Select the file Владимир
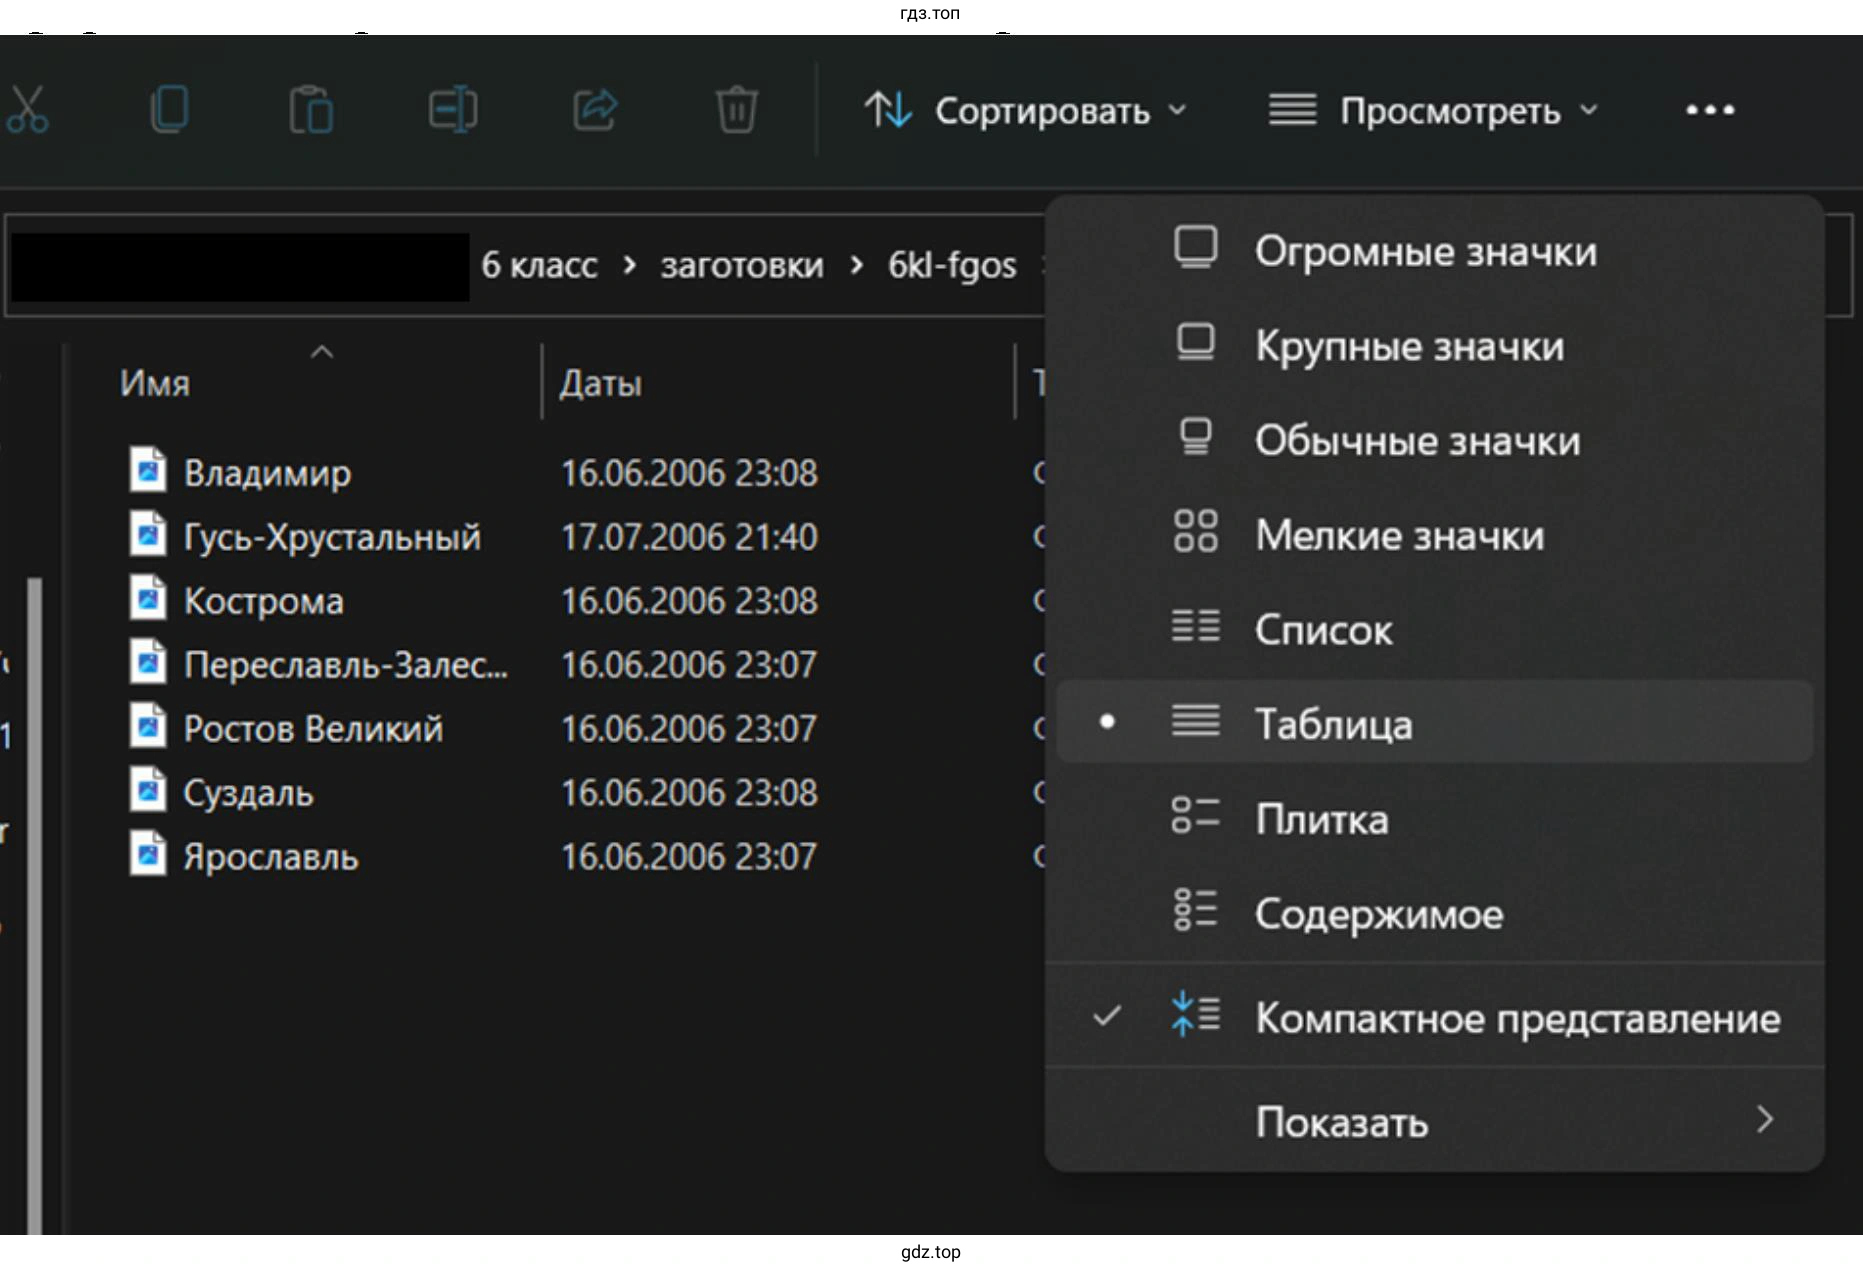The width and height of the screenshot is (1863, 1272). pyautogui.click(x=267, y=472)
